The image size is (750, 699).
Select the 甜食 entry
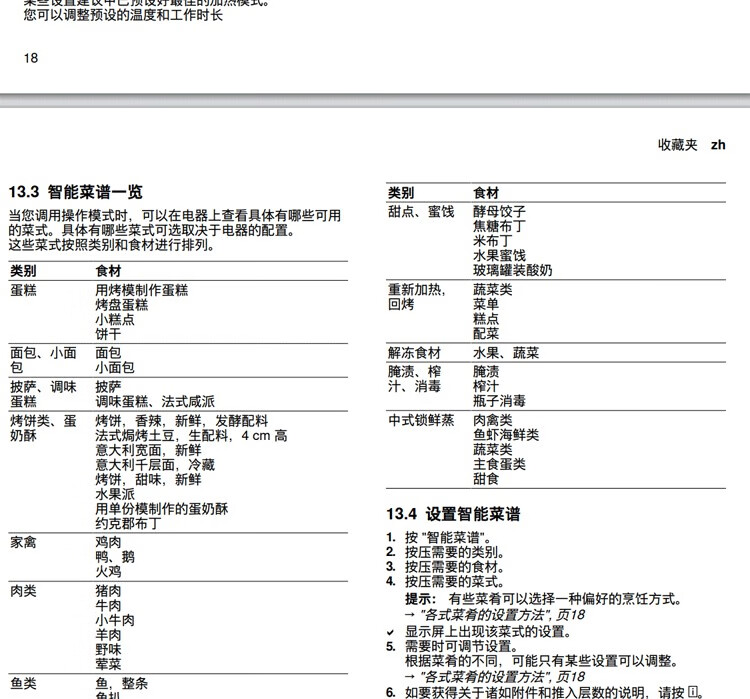[486, 479]
